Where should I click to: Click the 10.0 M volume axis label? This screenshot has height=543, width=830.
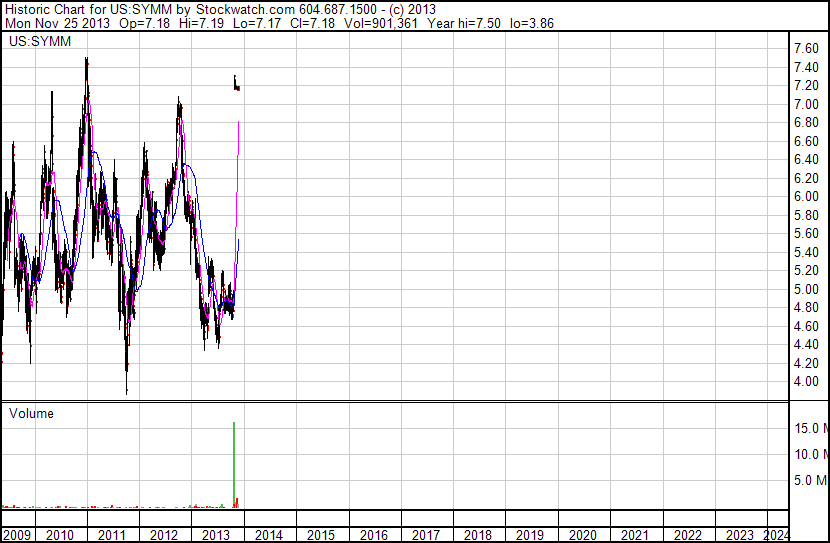(x=811, y=454)
